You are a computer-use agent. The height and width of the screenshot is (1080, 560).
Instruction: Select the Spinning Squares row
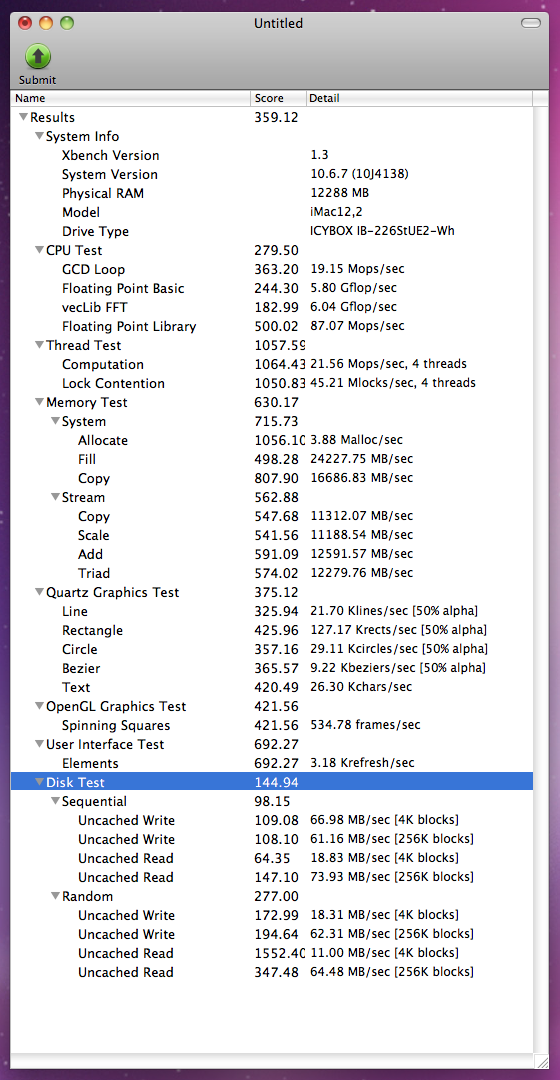pyautogui.click(x=271, y=725)
